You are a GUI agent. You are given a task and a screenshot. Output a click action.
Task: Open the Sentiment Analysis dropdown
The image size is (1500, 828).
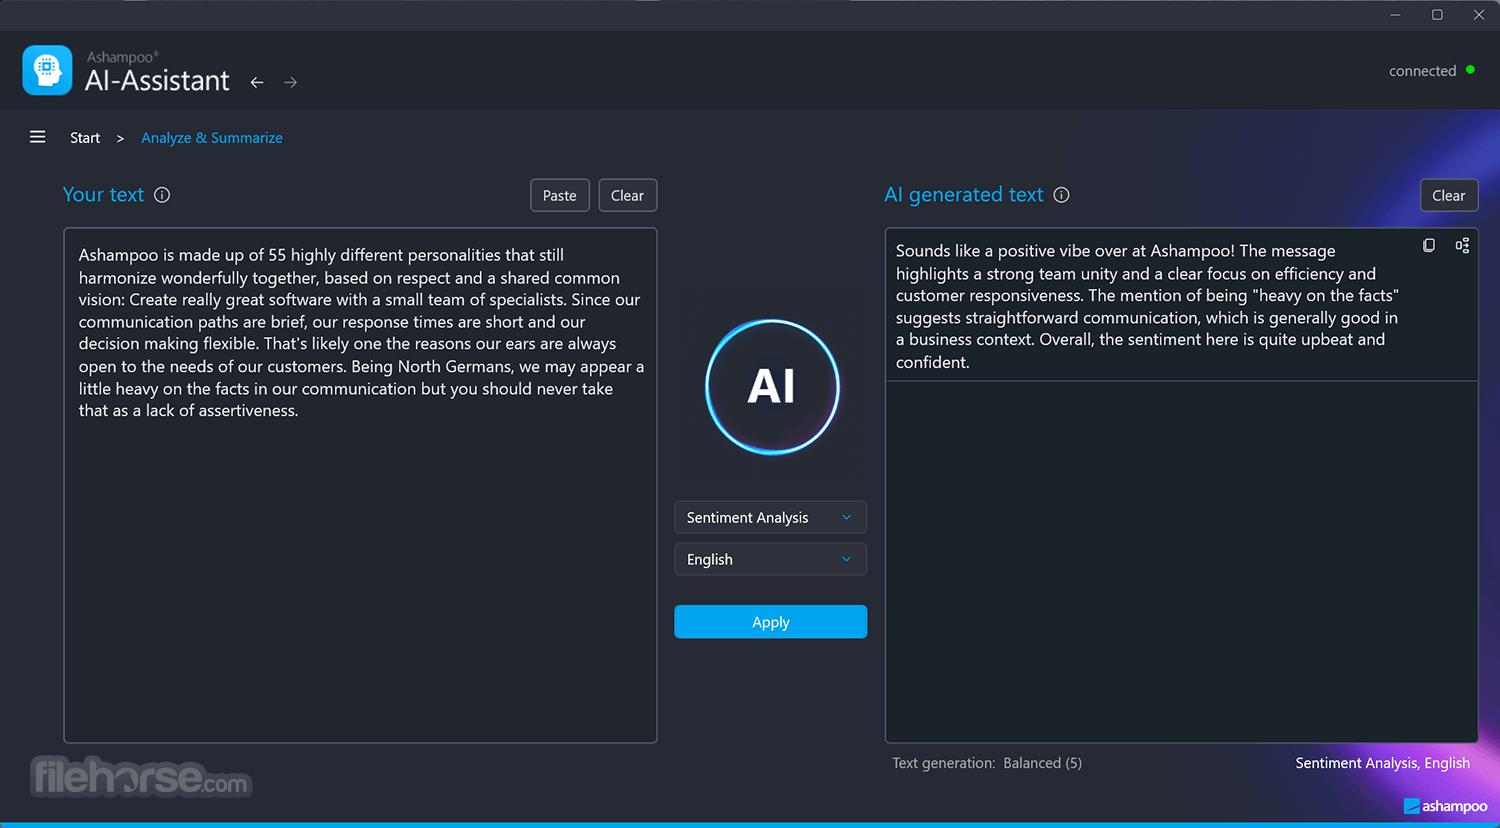(770, 517)
